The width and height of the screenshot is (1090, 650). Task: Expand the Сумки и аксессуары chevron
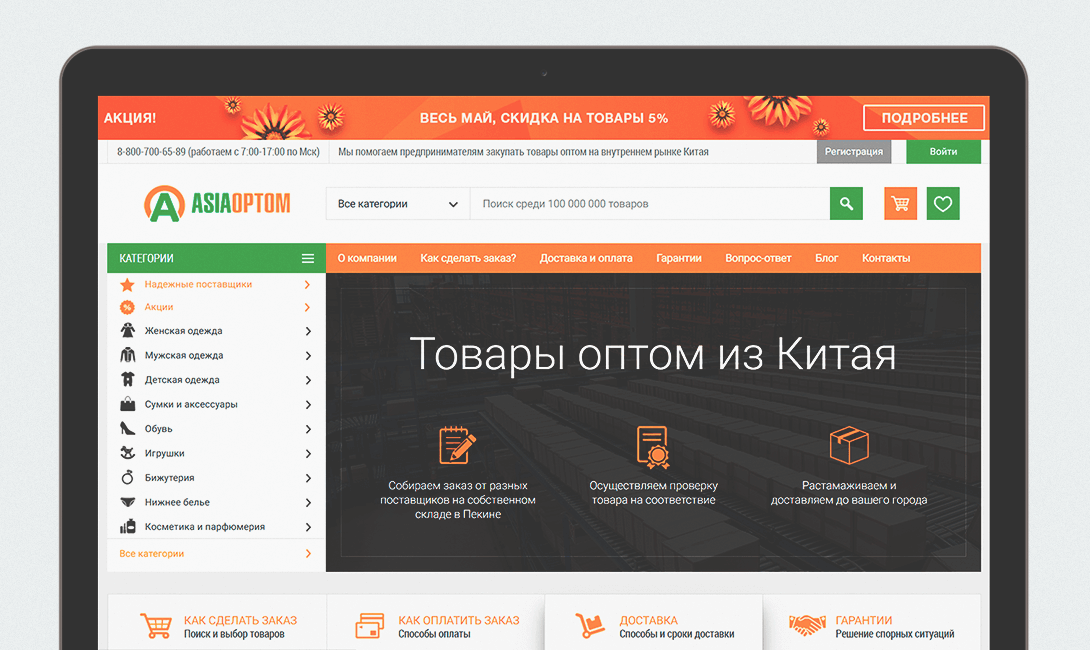click(307, 405)
